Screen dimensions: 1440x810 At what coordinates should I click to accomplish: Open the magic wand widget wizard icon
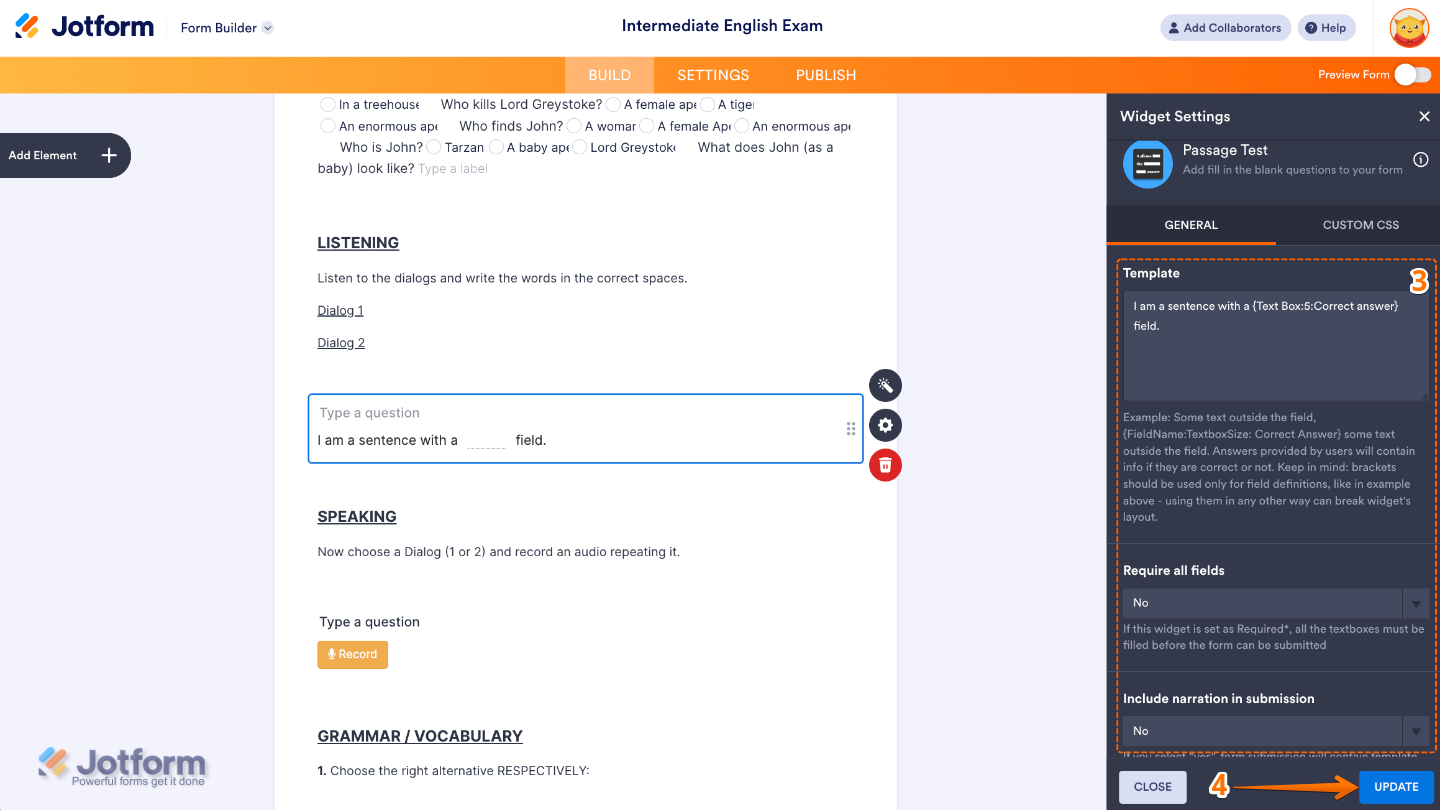click(885, 385)
